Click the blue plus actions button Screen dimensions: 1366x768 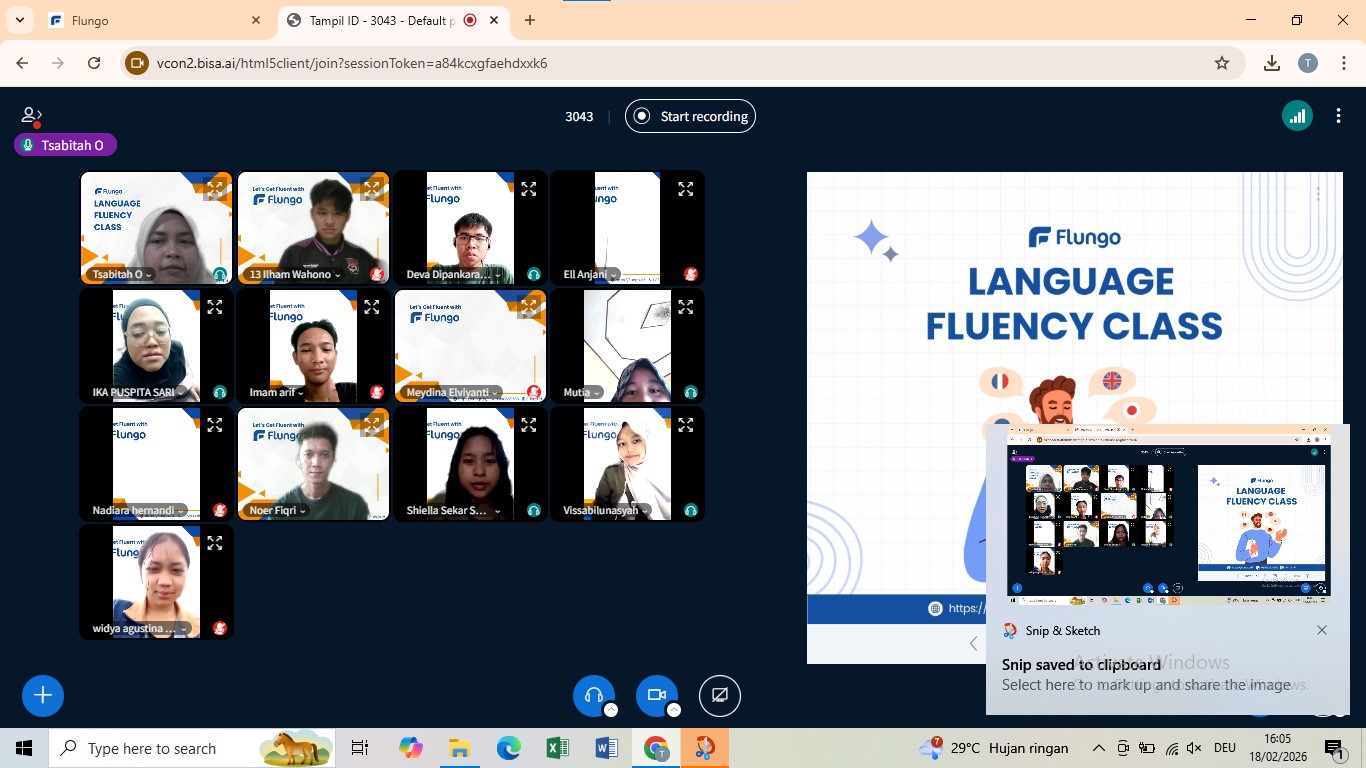tap(43, 695)
